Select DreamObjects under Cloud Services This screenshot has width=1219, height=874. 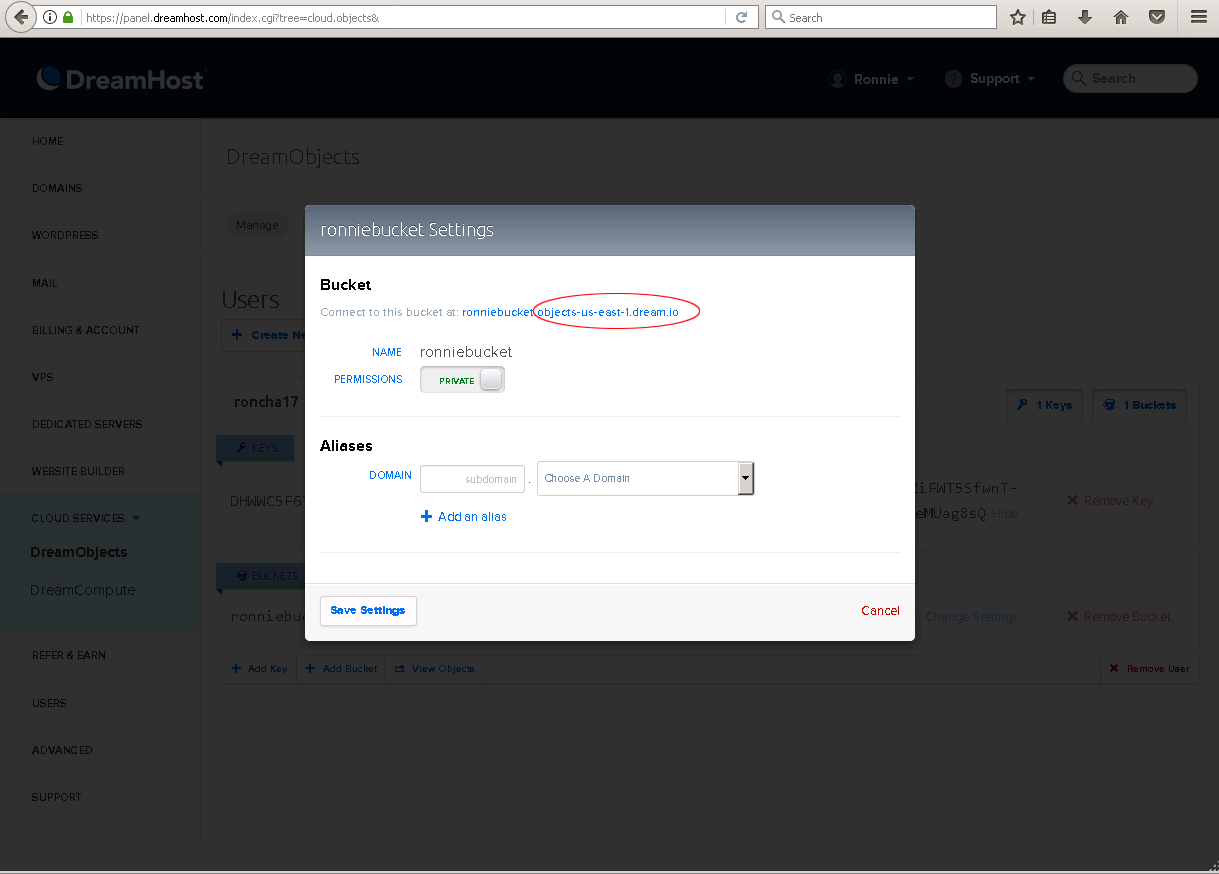click(x=79, y=552)
